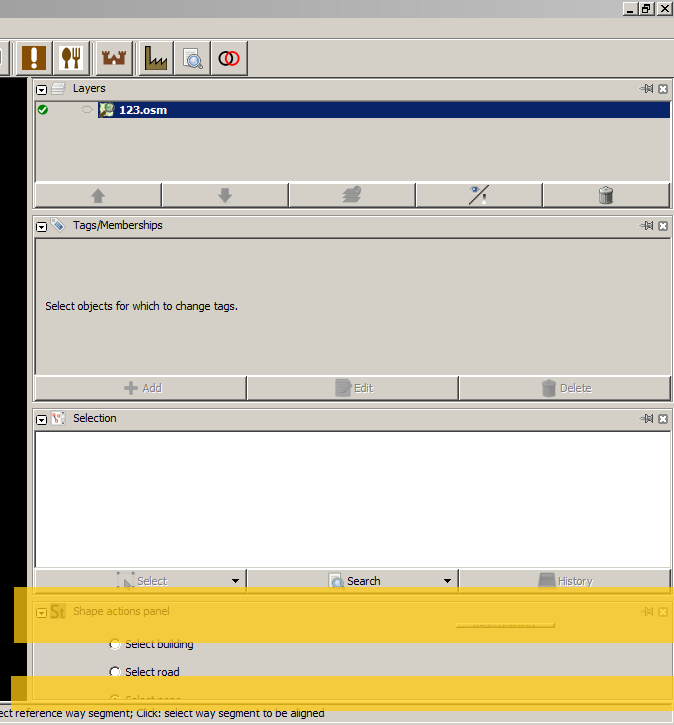The image size is (674, 725).
Task: Move layer up with the up arrow
Action: (98, 195)
